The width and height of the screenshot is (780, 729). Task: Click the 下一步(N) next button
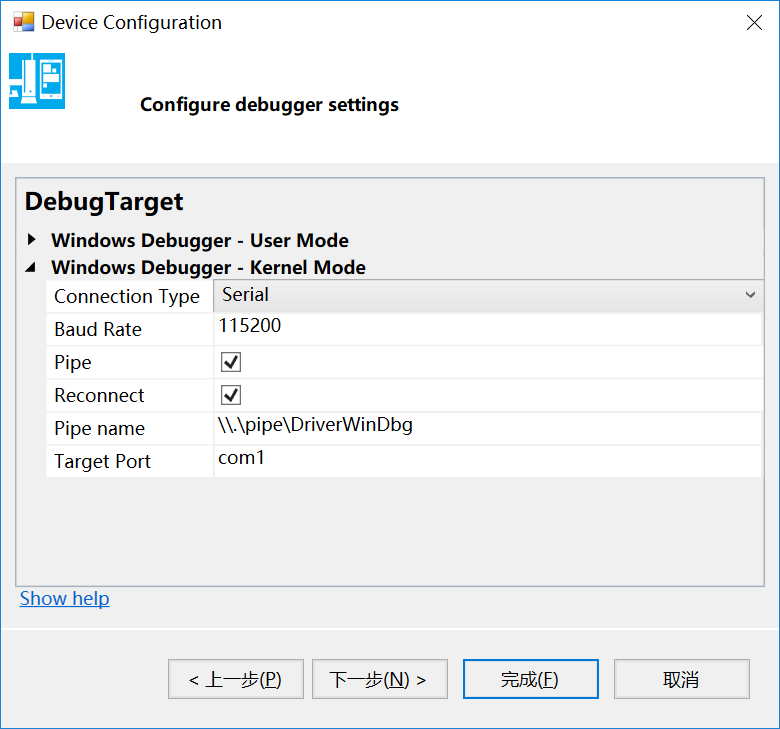pyautogui.click(x=380, y=679)
